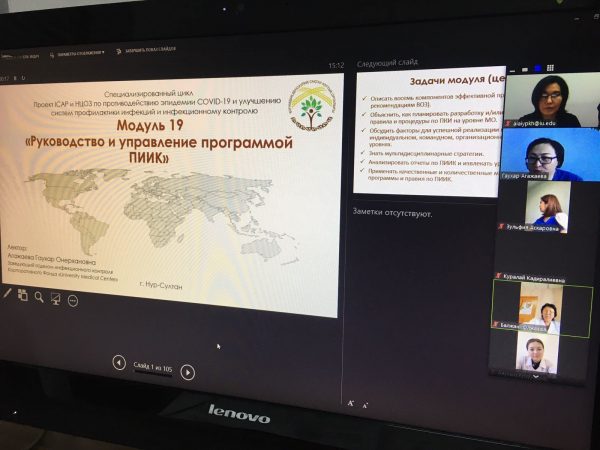Increase the notes text size

[351, 402]
